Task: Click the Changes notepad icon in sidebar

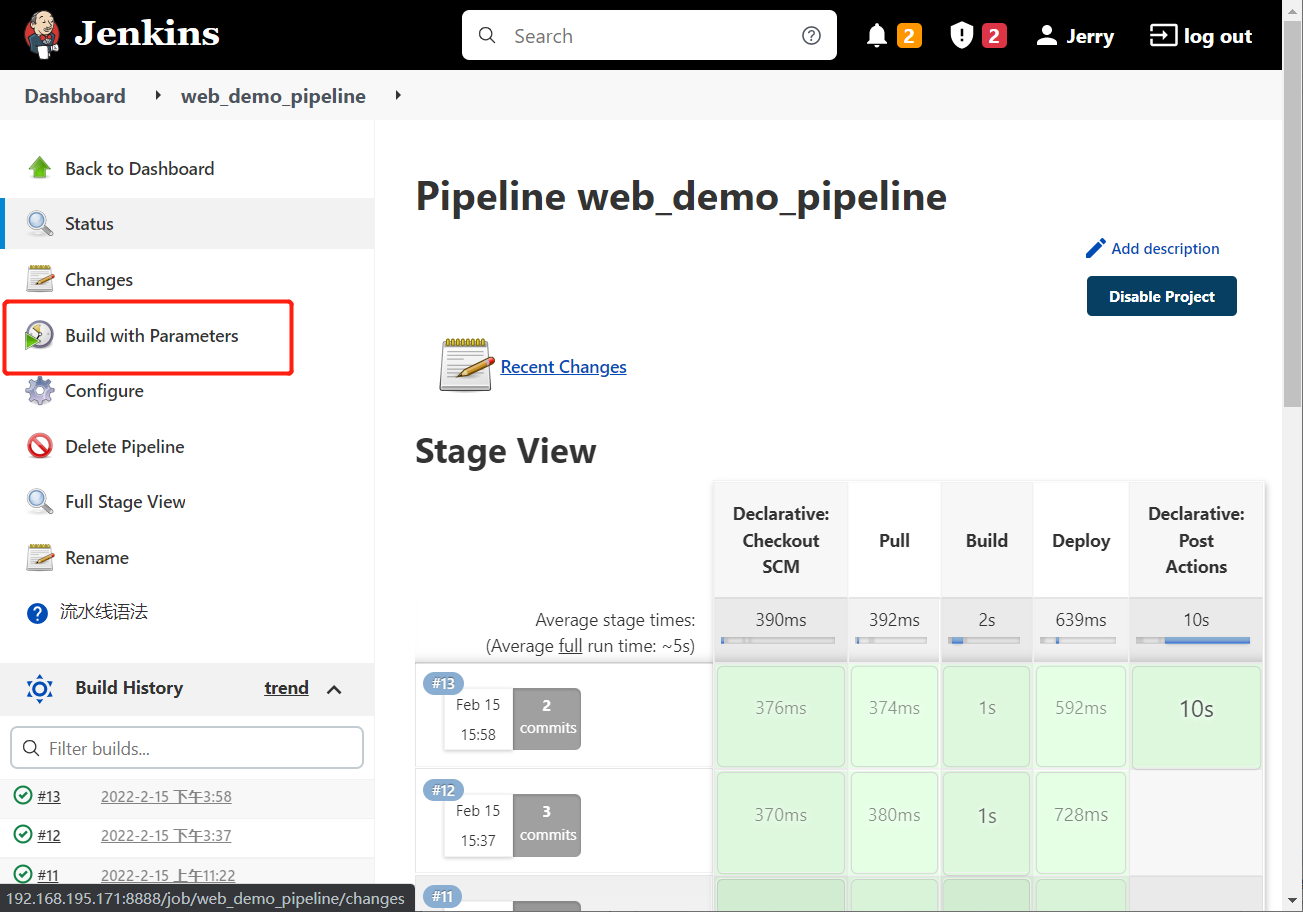Action: [39, 279]
